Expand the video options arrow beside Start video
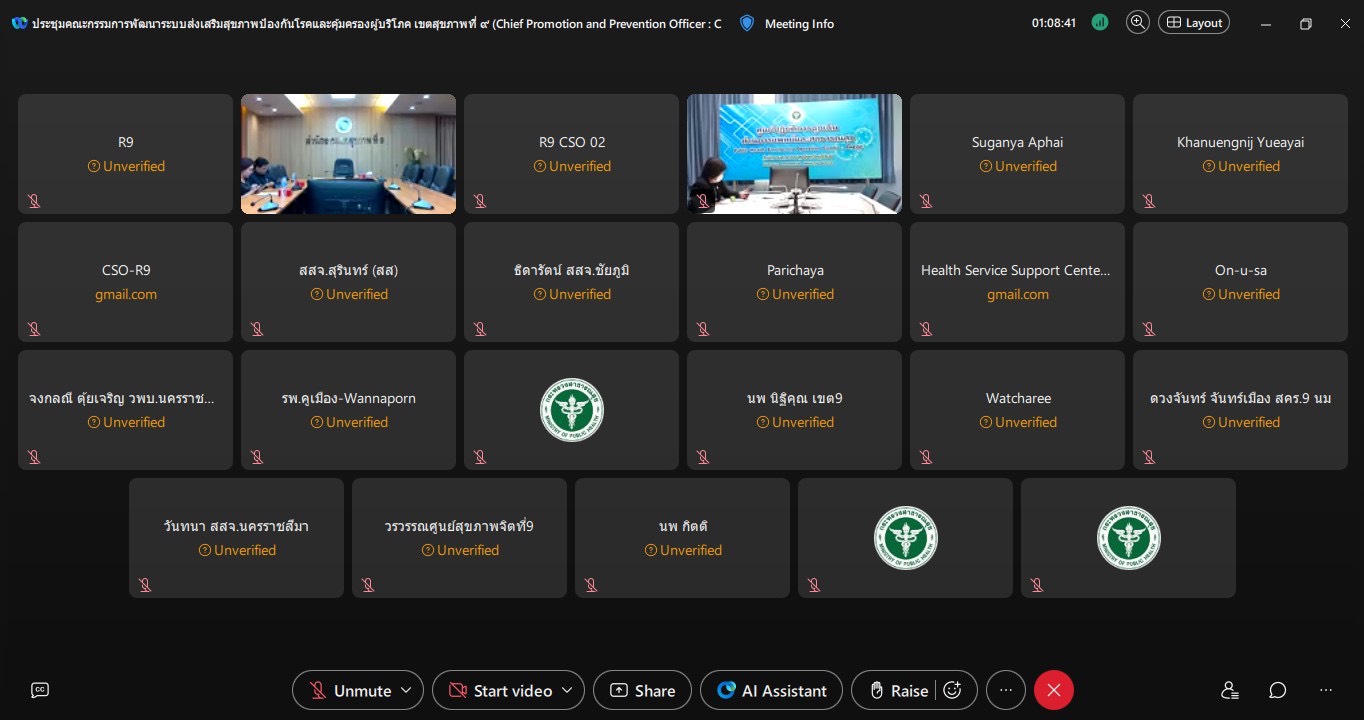This screenshot has width=1364, height=720. point(567,690)
